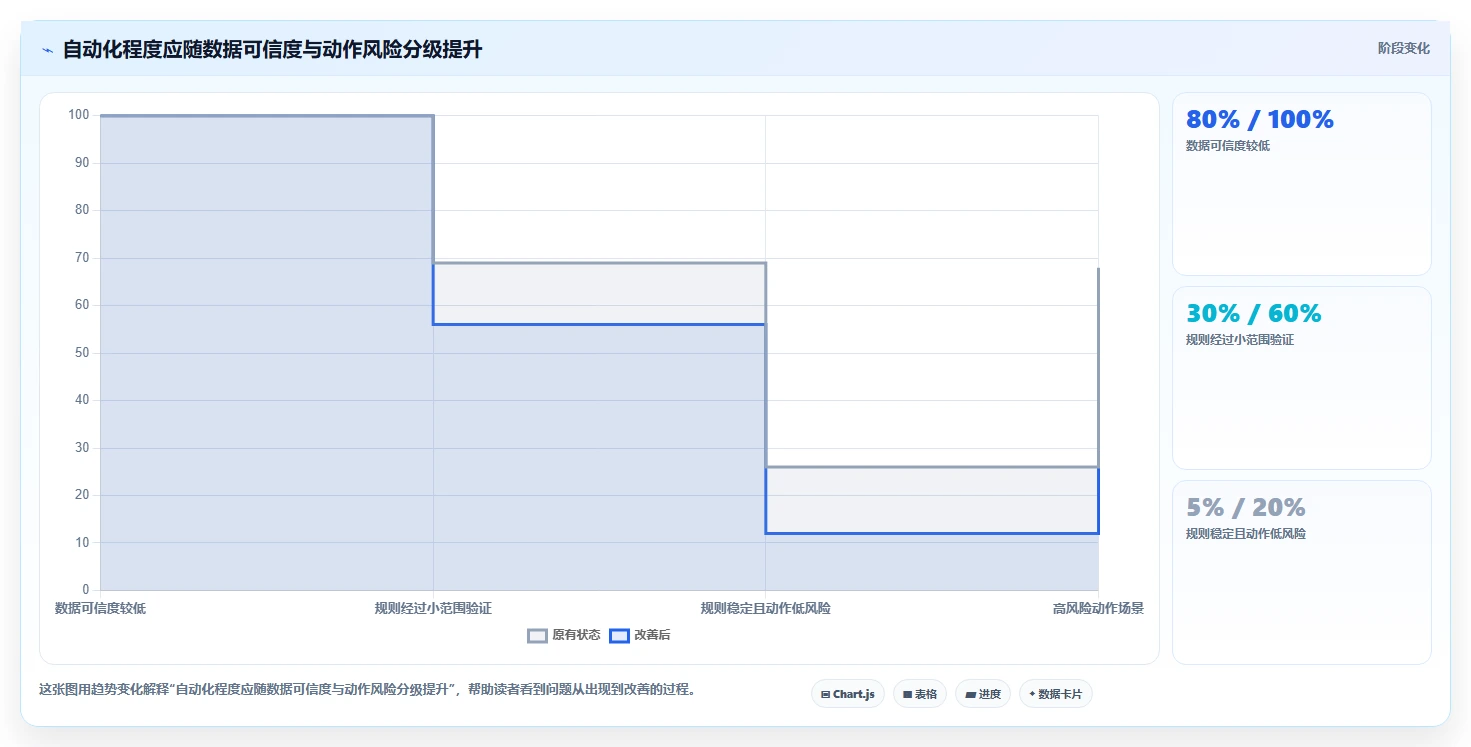Viewport: 1471px width, 747px height.
Task: Toggle the 原有状态 legend entry
Action: (564, 635)
